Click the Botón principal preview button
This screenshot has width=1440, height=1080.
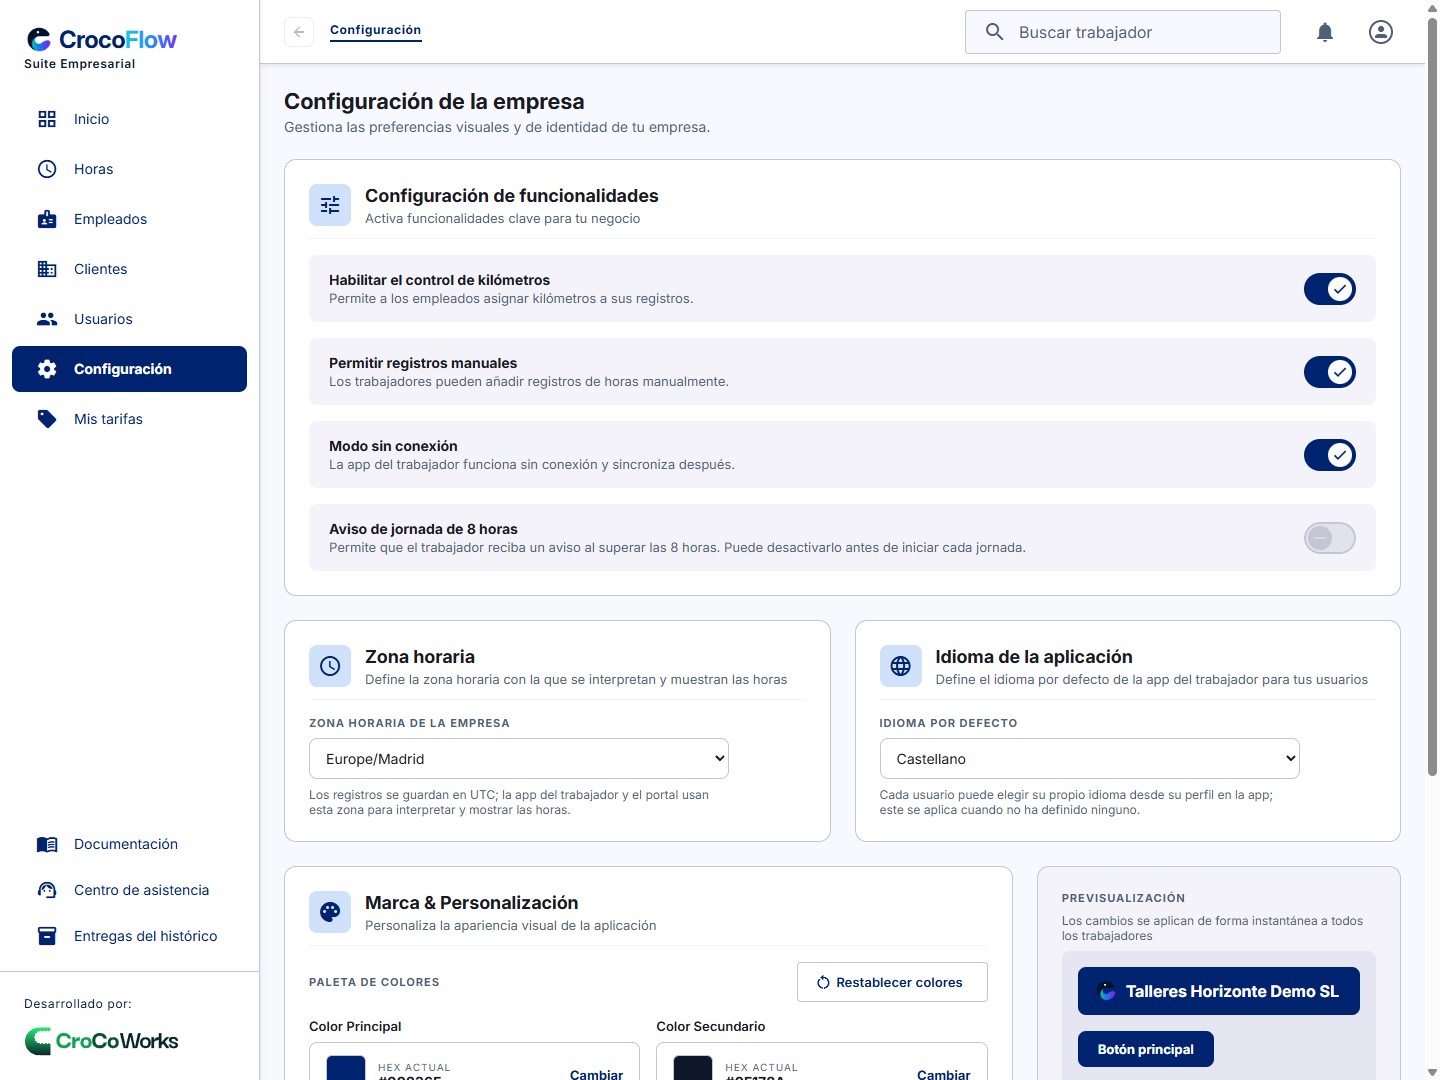pos(1146,1049)
